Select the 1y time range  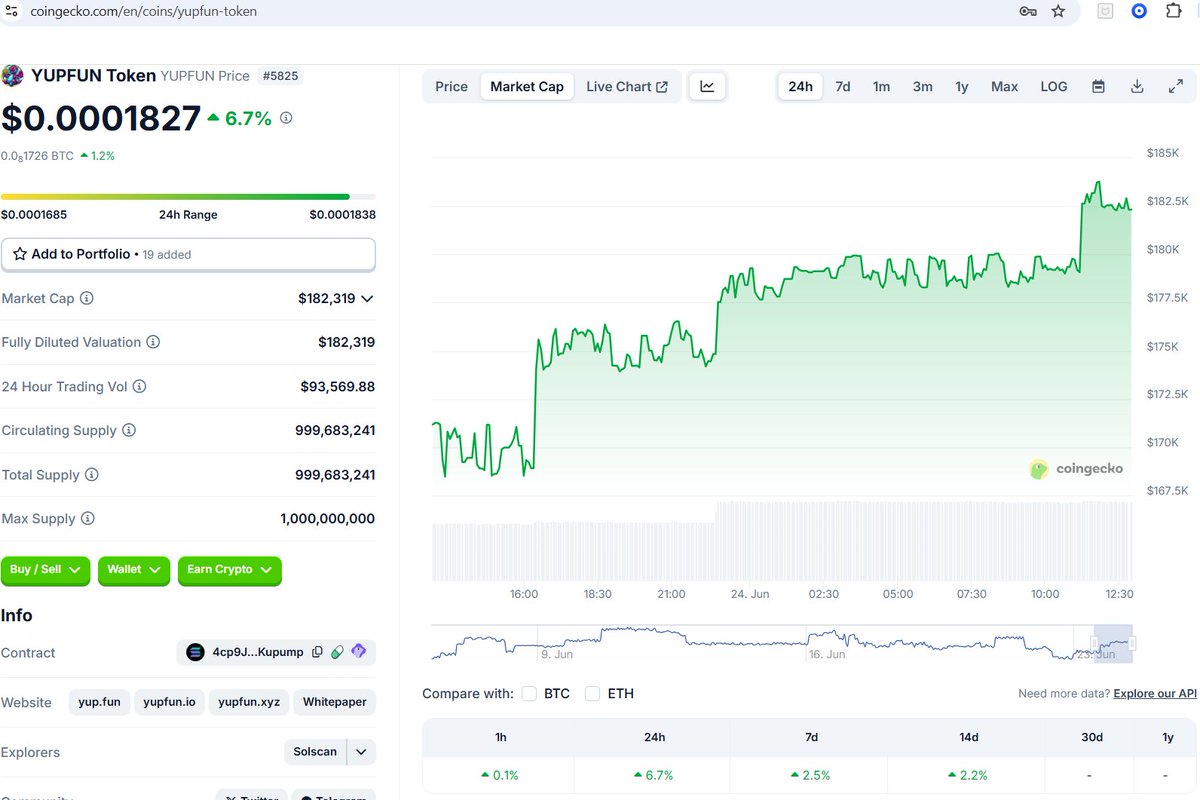(x=962, y=87)
